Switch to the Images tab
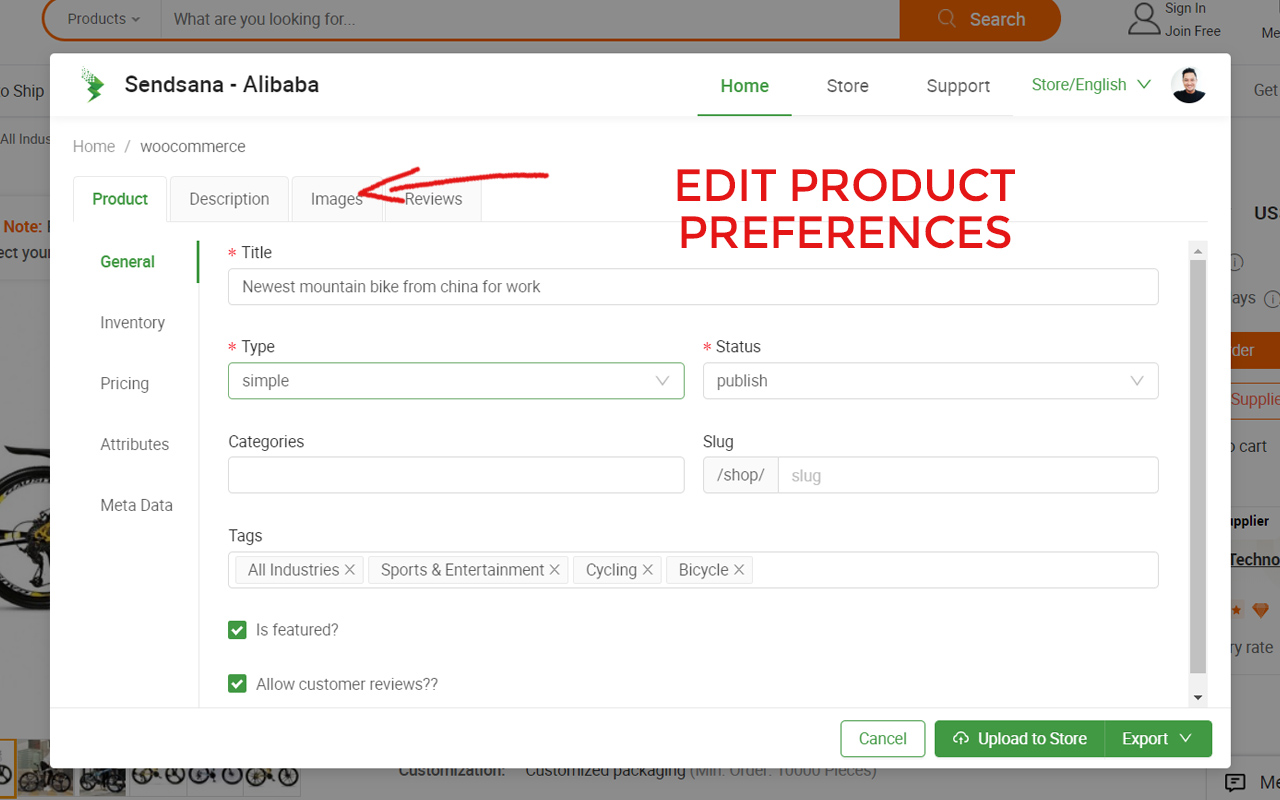Image resolution: width=1280 pixels, height=800 pixels. [337, 199]
